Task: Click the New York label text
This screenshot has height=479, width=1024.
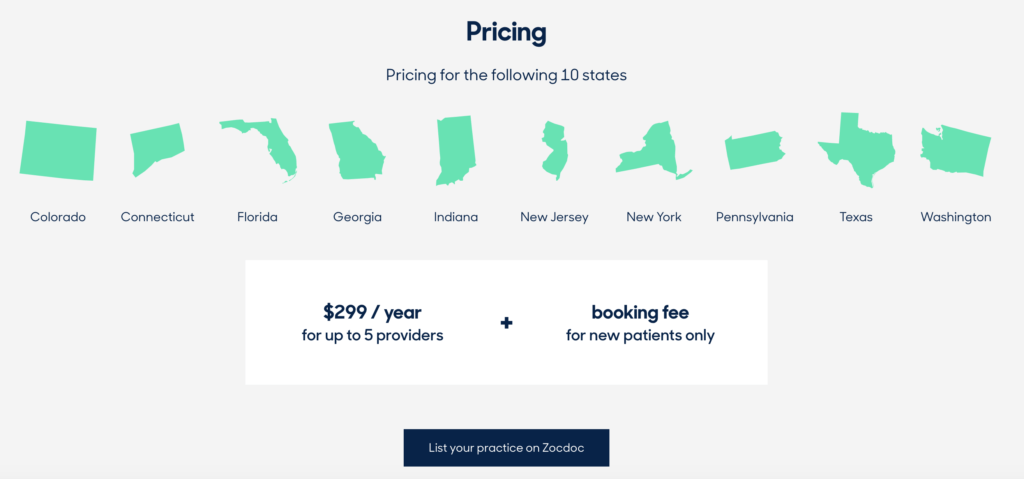Action: point(654,216)
